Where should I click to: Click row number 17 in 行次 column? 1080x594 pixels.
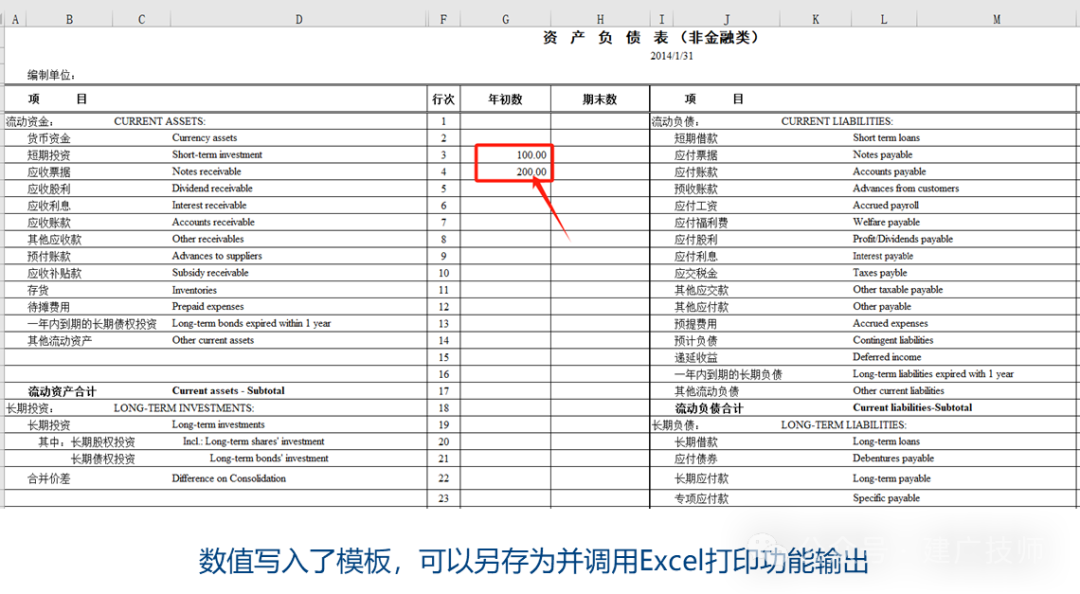point(444,391)
